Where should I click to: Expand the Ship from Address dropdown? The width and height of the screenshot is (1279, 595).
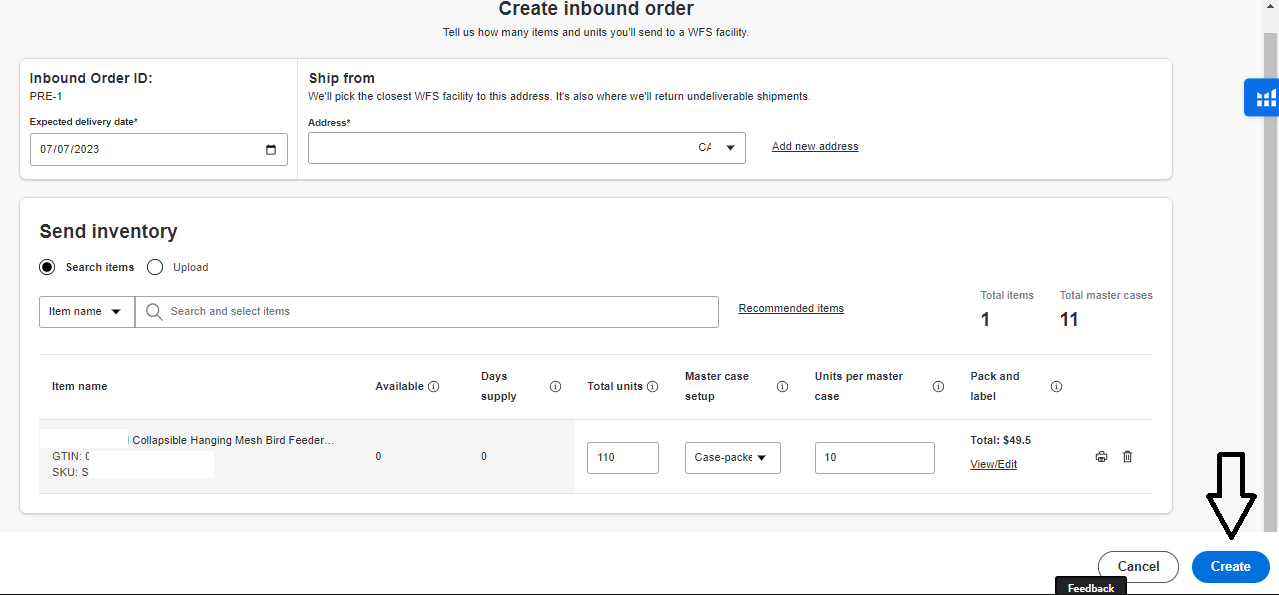pyautogui.click(x=730, y=148)
